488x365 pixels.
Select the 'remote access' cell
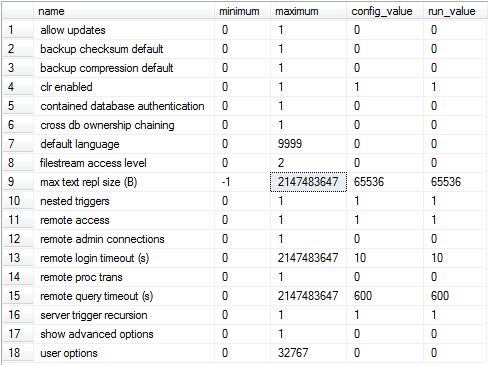pos(124,220)
